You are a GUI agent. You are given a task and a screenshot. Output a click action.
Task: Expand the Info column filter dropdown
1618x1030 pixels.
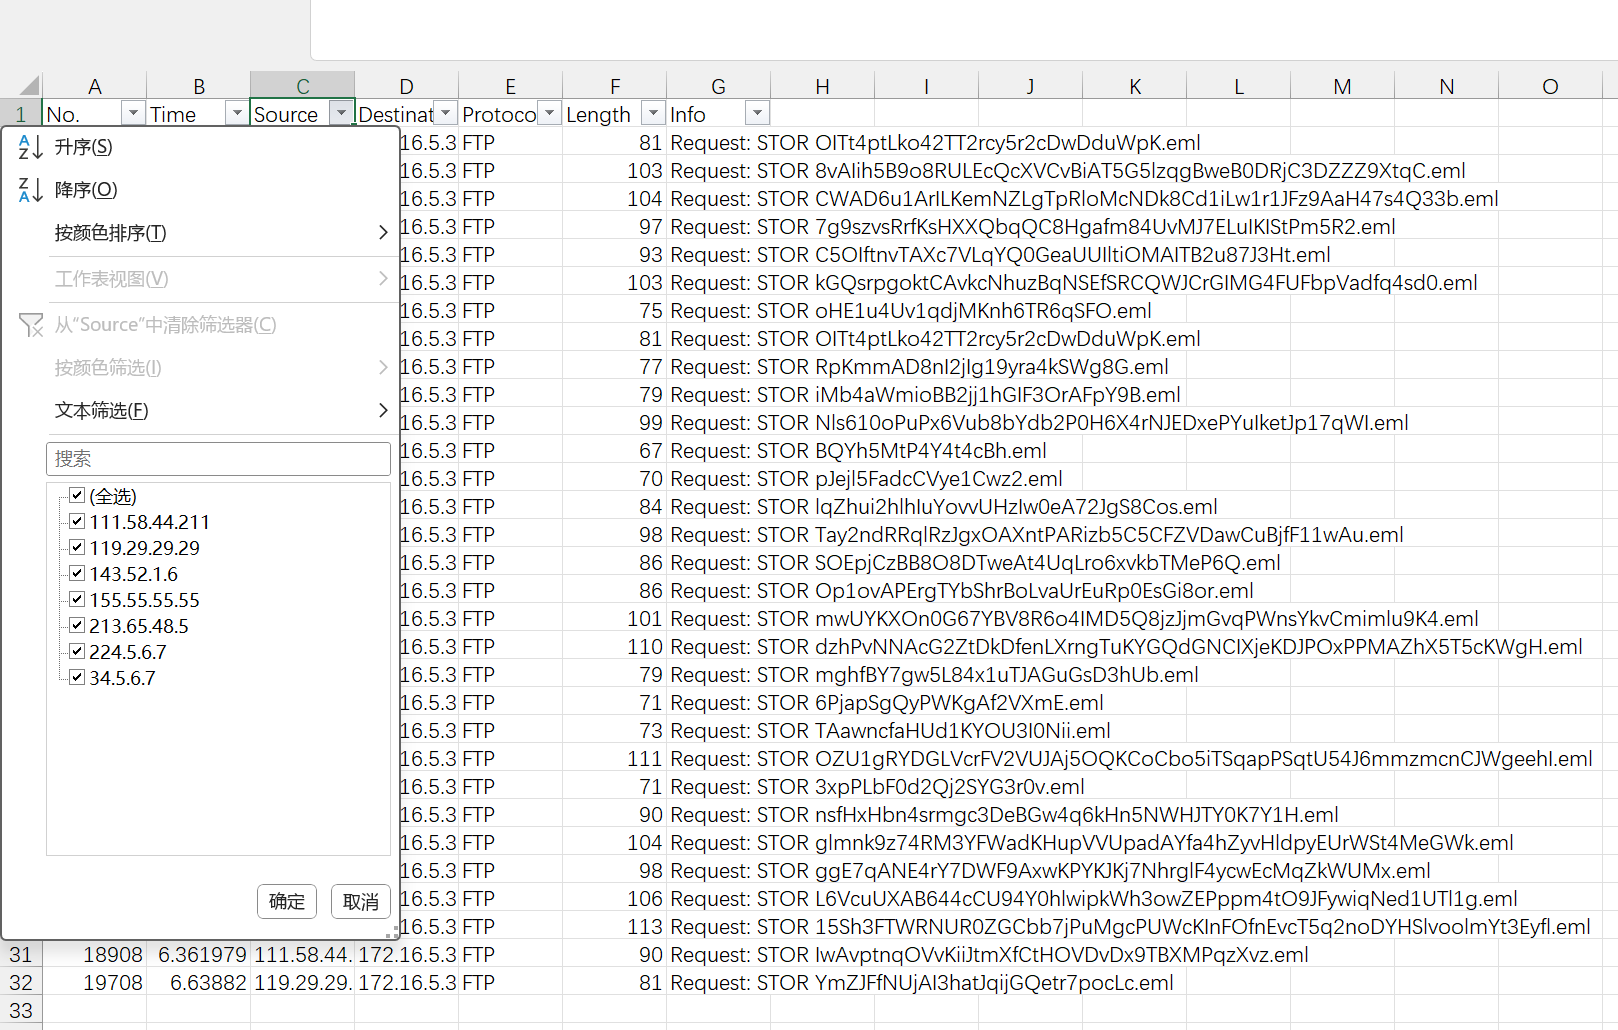[757, 114]
